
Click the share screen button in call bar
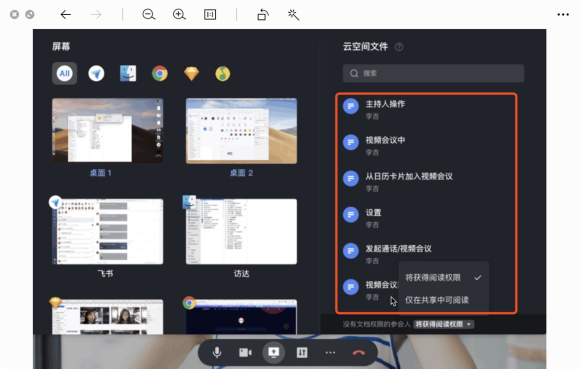pyautogui.click(x=274, y=352)
